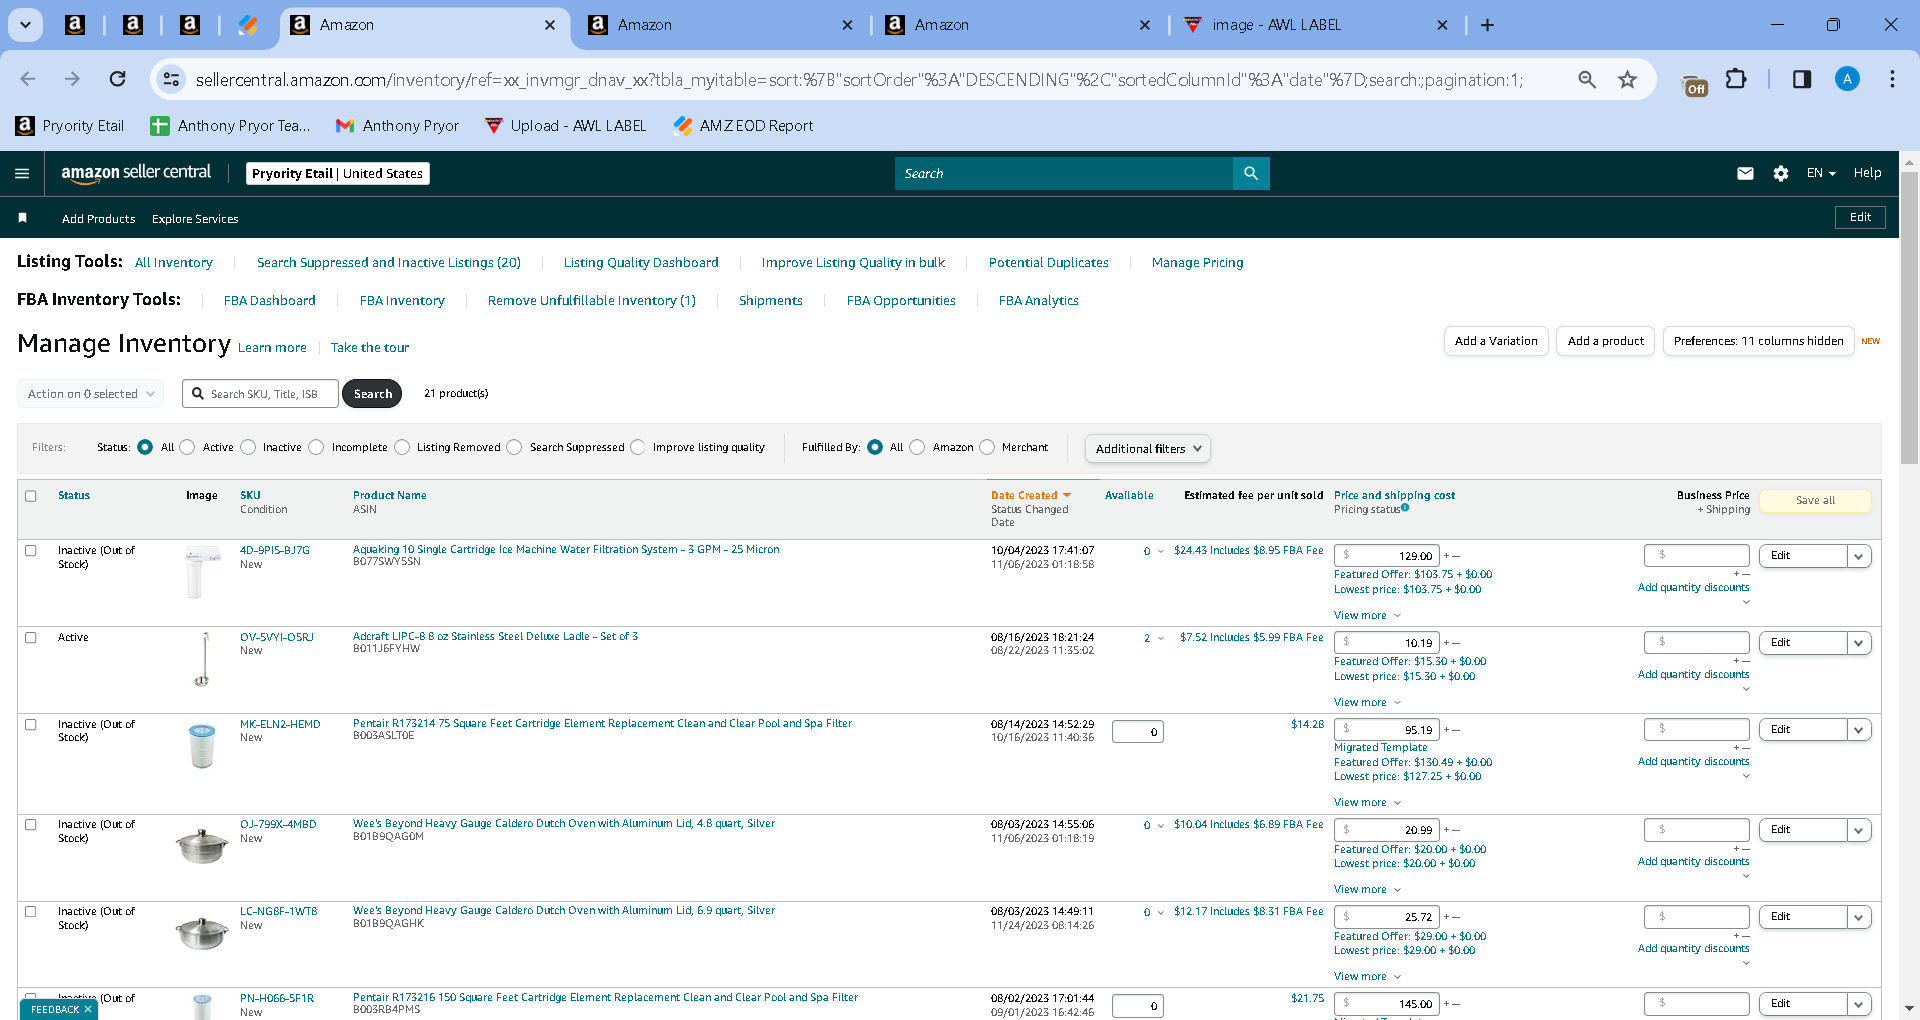
Task: Go back with the browser back arrow
Action: [x=28, y=79]
